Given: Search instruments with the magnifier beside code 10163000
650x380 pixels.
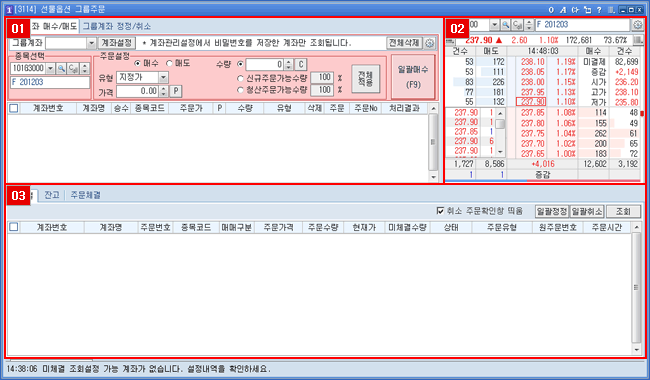Looking at the screenshot, I should 61,68.
